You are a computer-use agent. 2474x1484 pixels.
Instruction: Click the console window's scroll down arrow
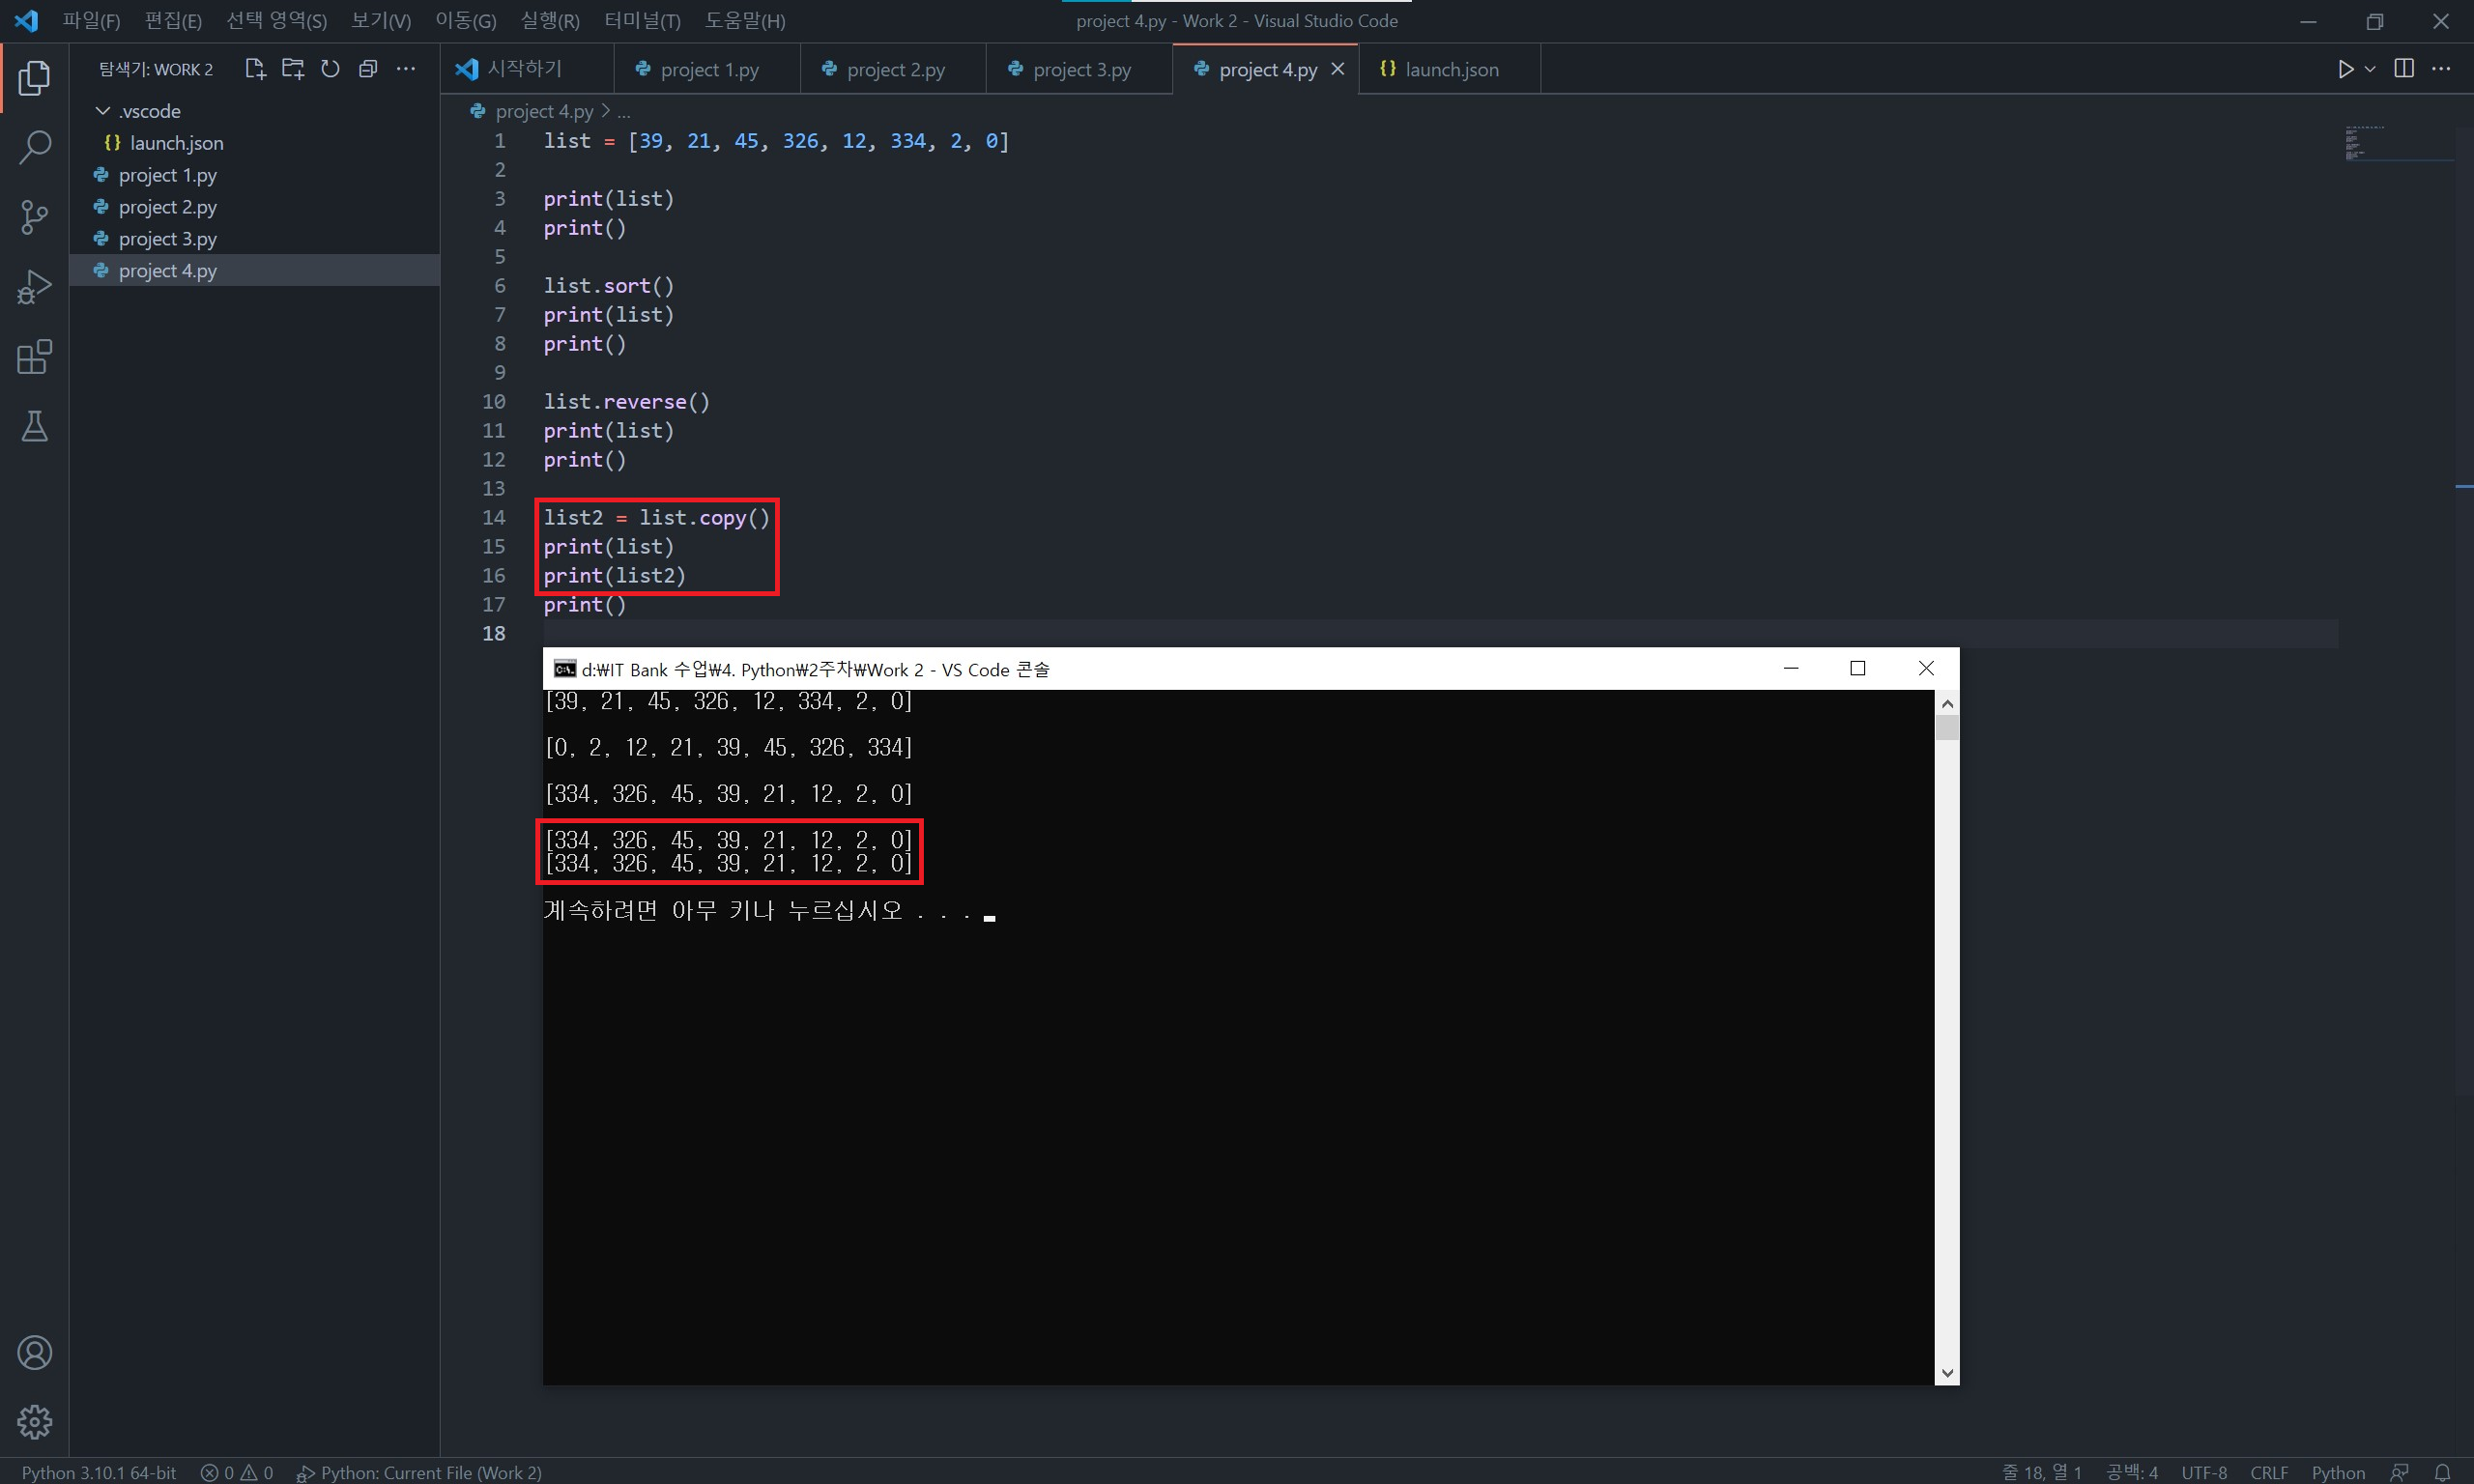tap(1946, 1373)
